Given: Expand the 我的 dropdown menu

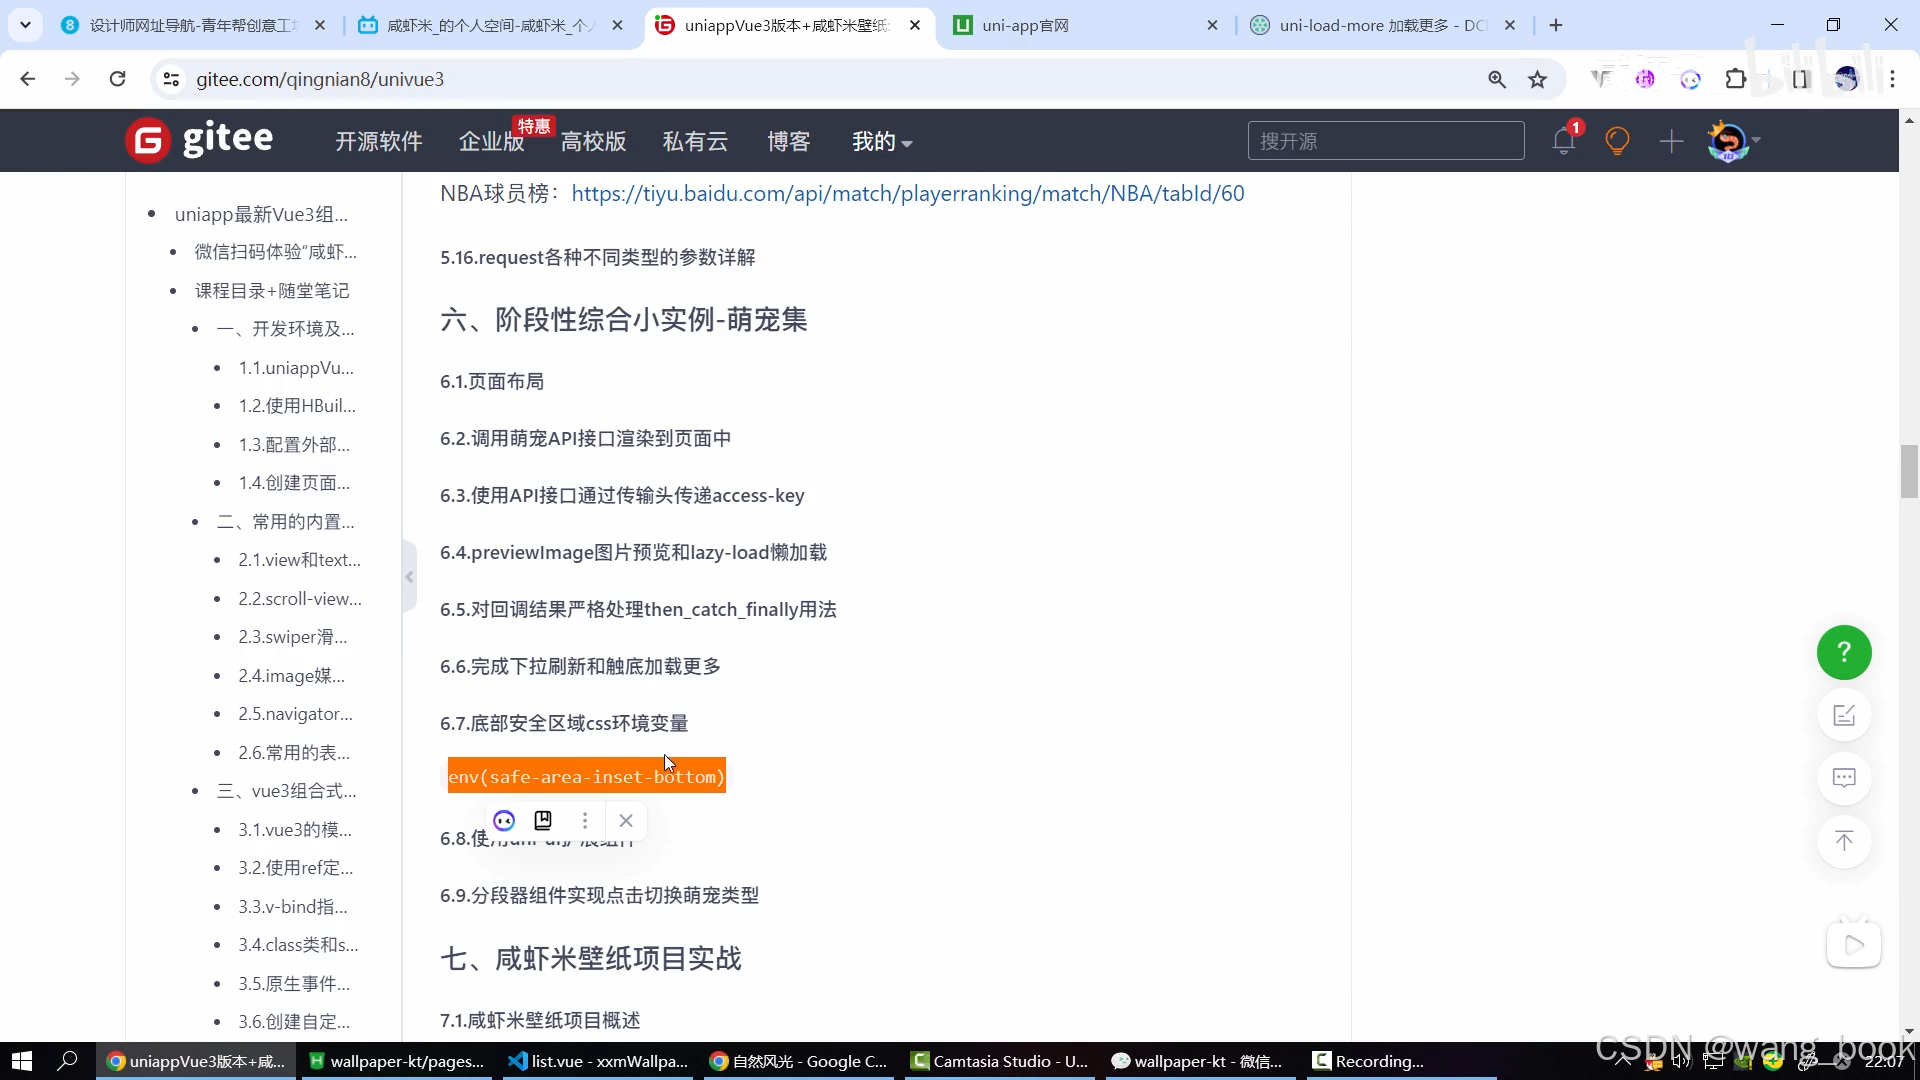Looking at the screenshot, I should pos(882,142).
